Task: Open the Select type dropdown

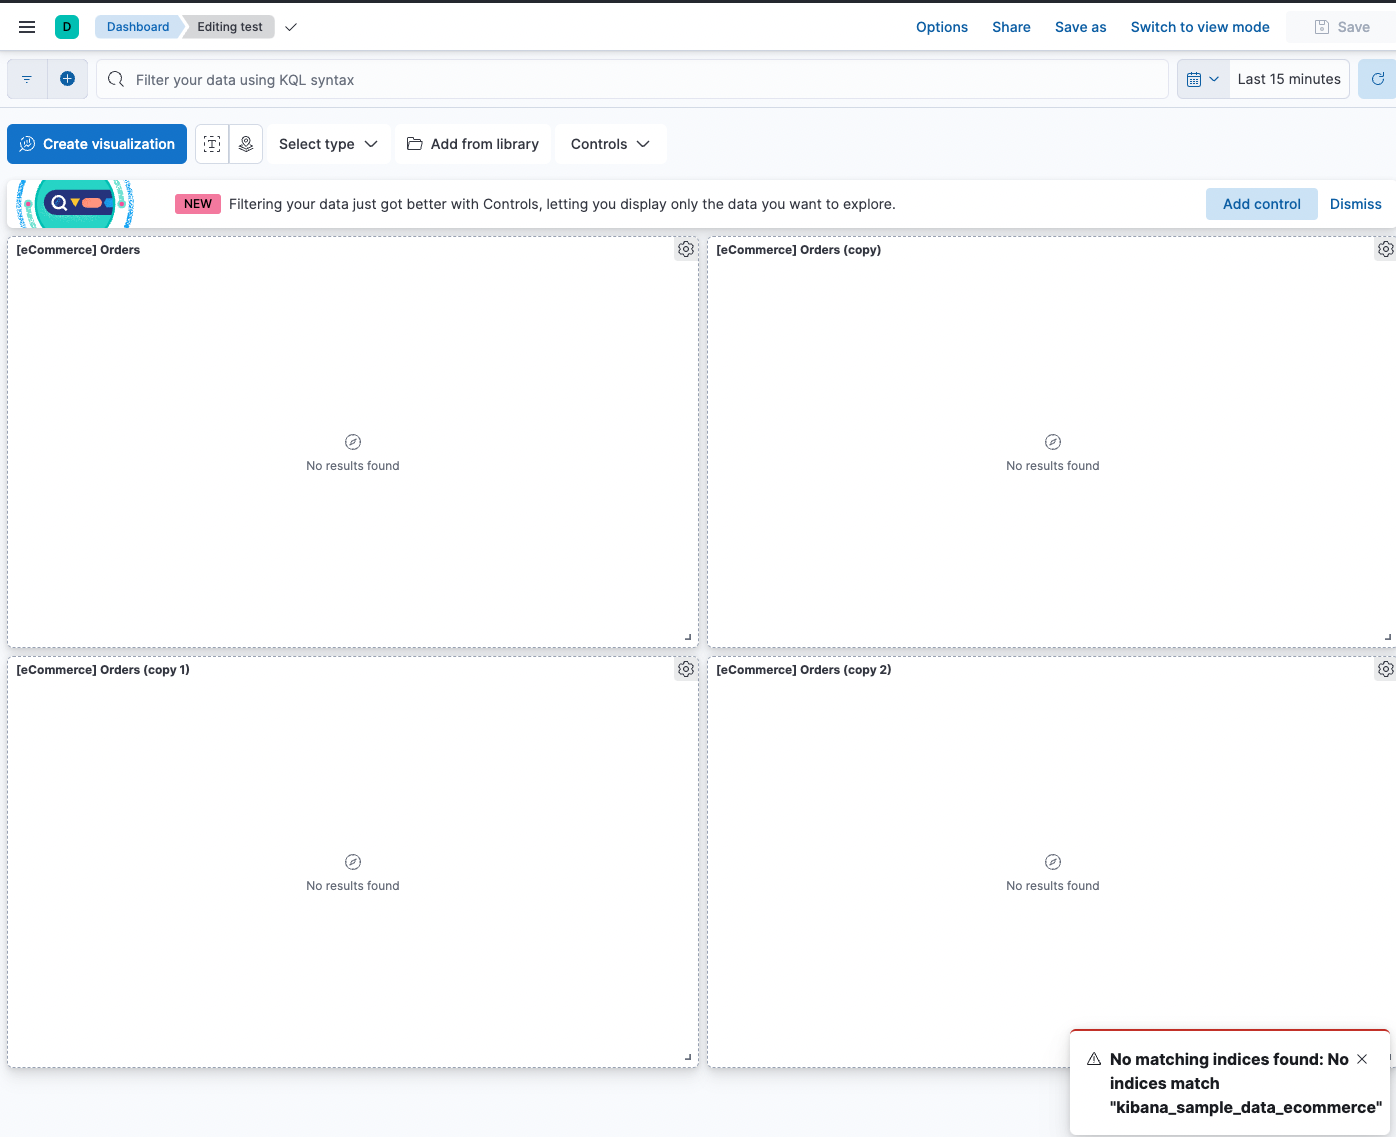Action: pos(328,144)
